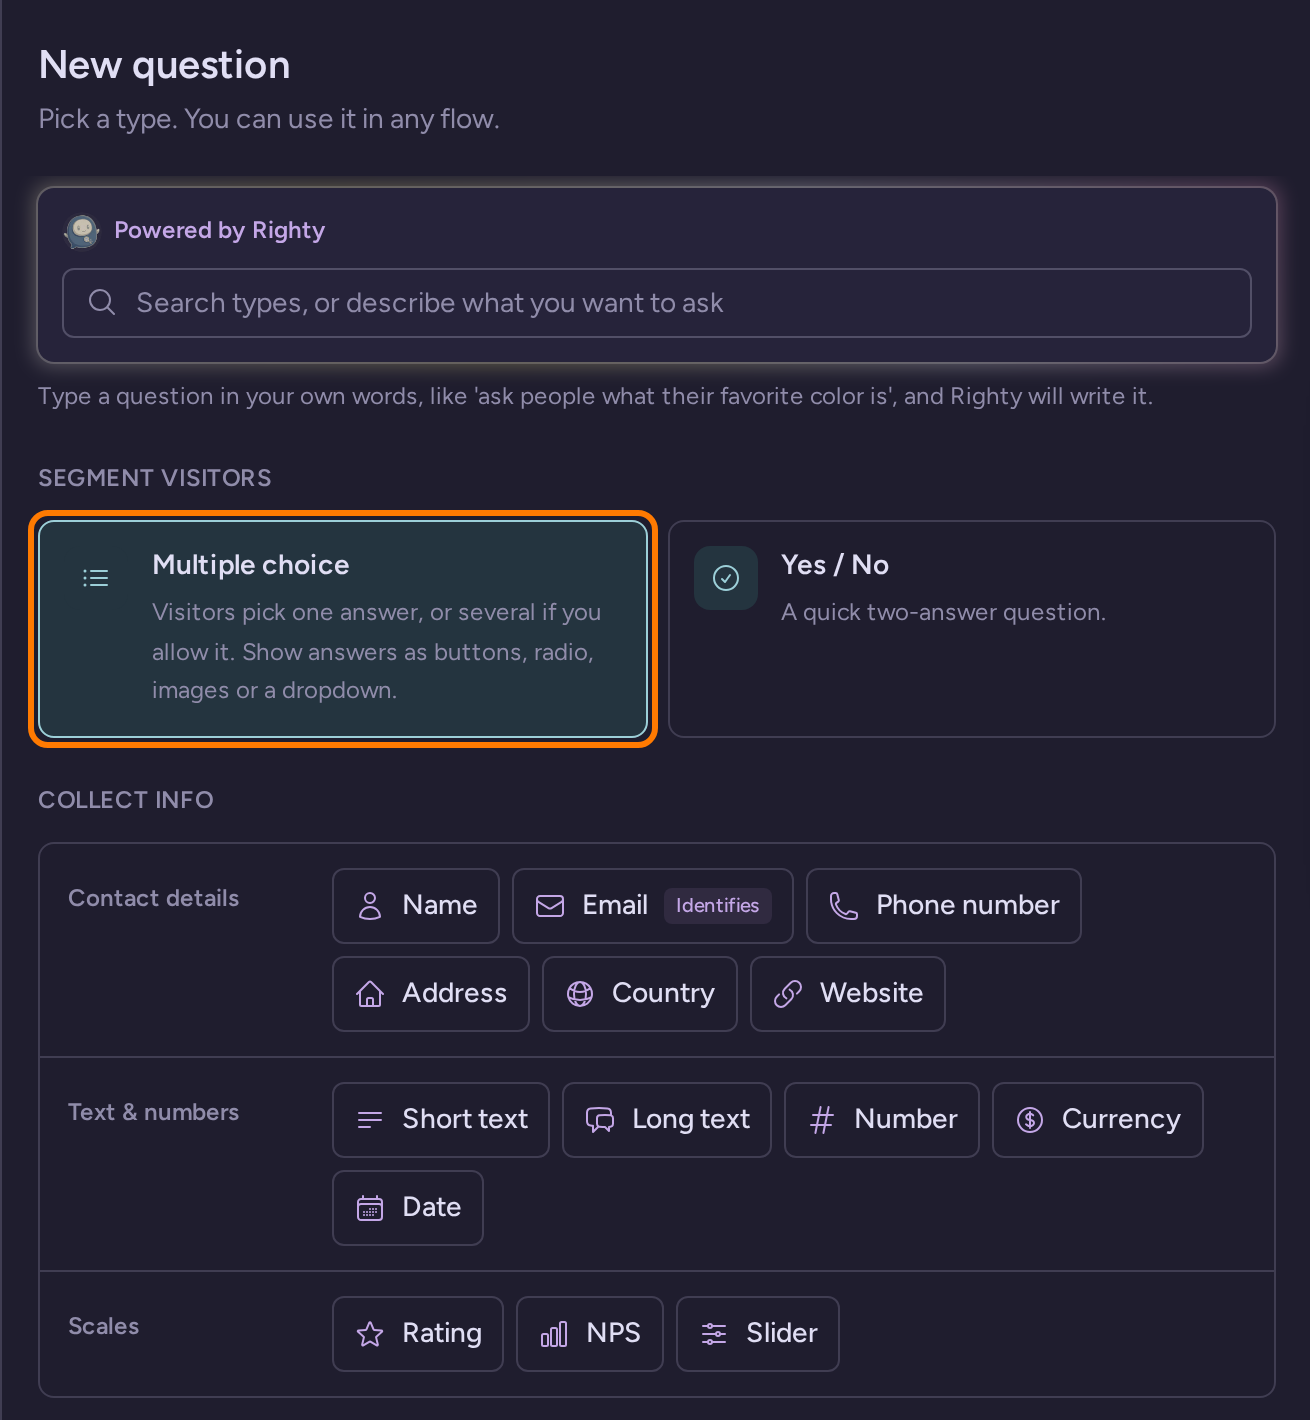Choose the Yes / No question card
1310x1420 pixels.
(972, 629)
